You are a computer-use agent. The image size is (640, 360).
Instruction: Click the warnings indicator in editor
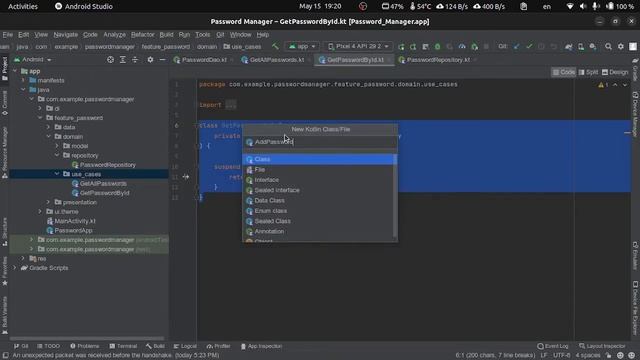point(603,85)
